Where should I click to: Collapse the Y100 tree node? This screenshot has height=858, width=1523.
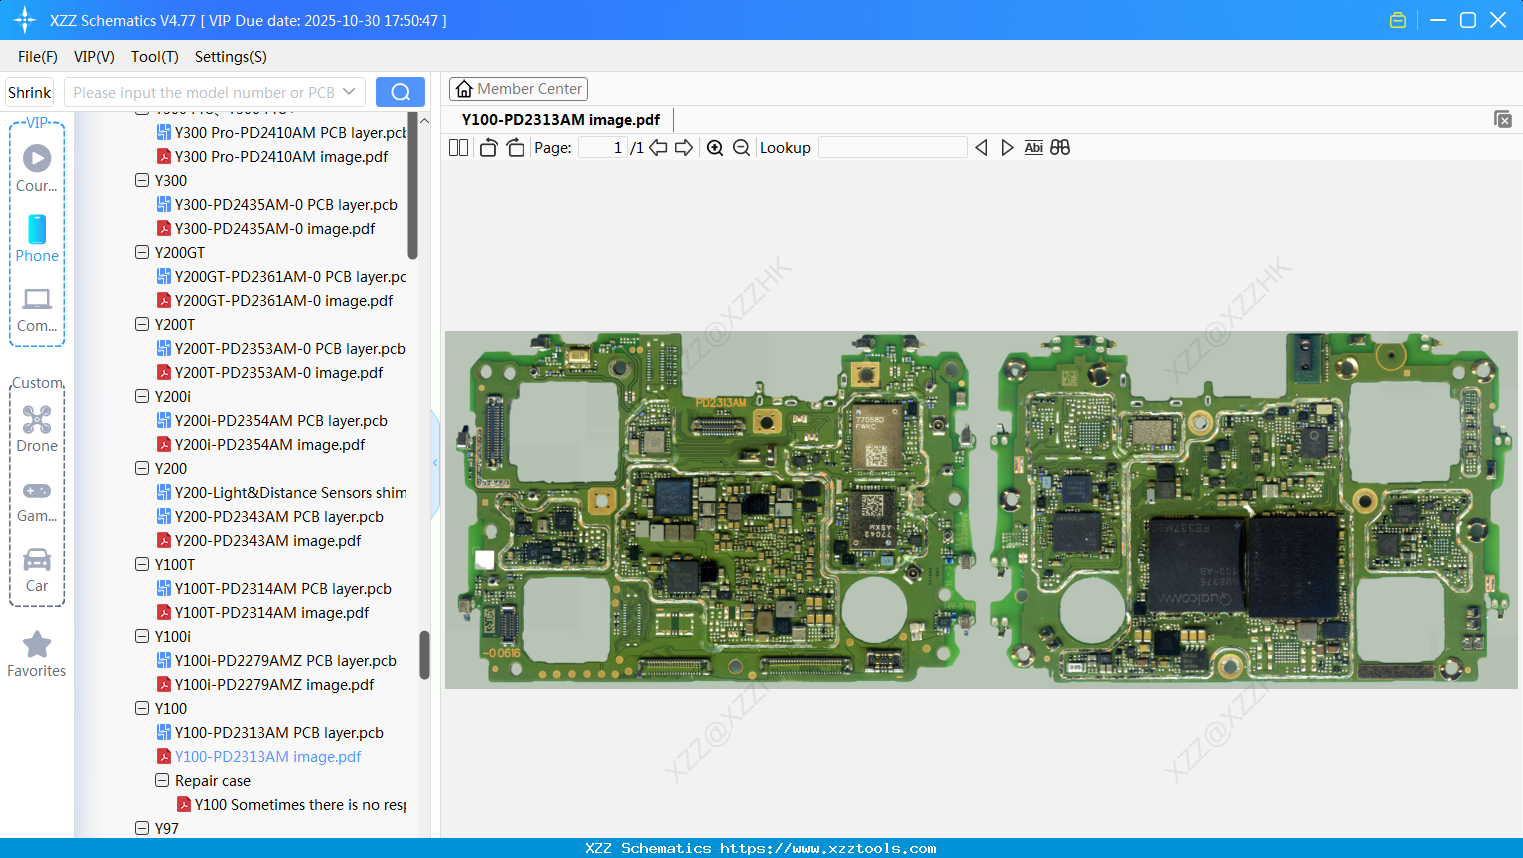141,708
